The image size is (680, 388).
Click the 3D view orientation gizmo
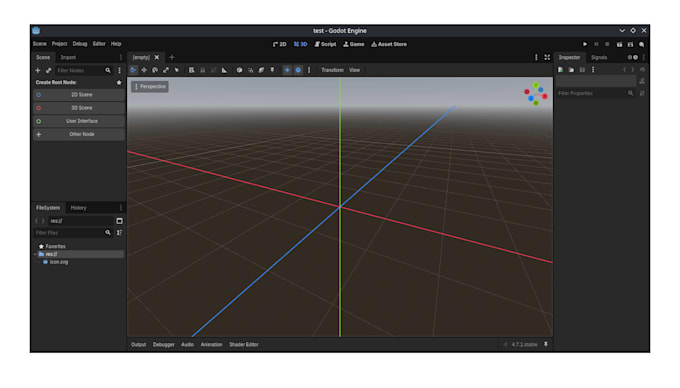[x=536, y=94]
